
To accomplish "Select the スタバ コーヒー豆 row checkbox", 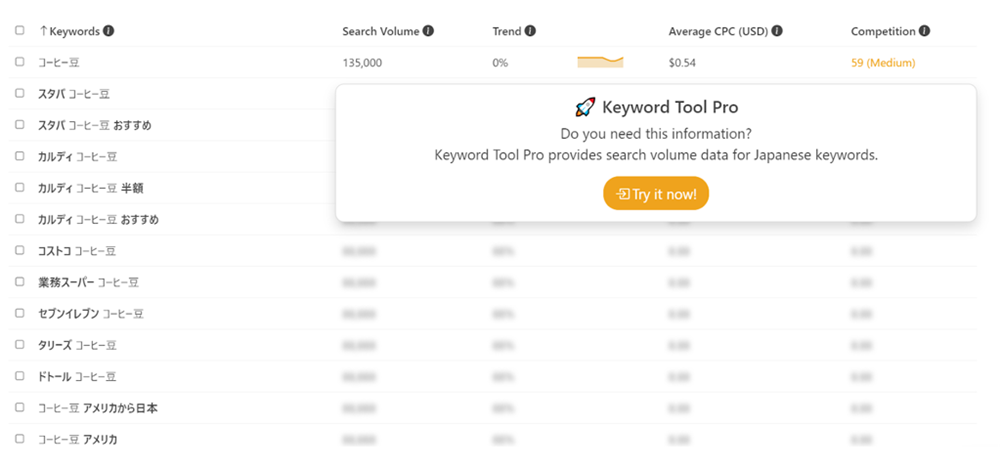I will 20,93.
